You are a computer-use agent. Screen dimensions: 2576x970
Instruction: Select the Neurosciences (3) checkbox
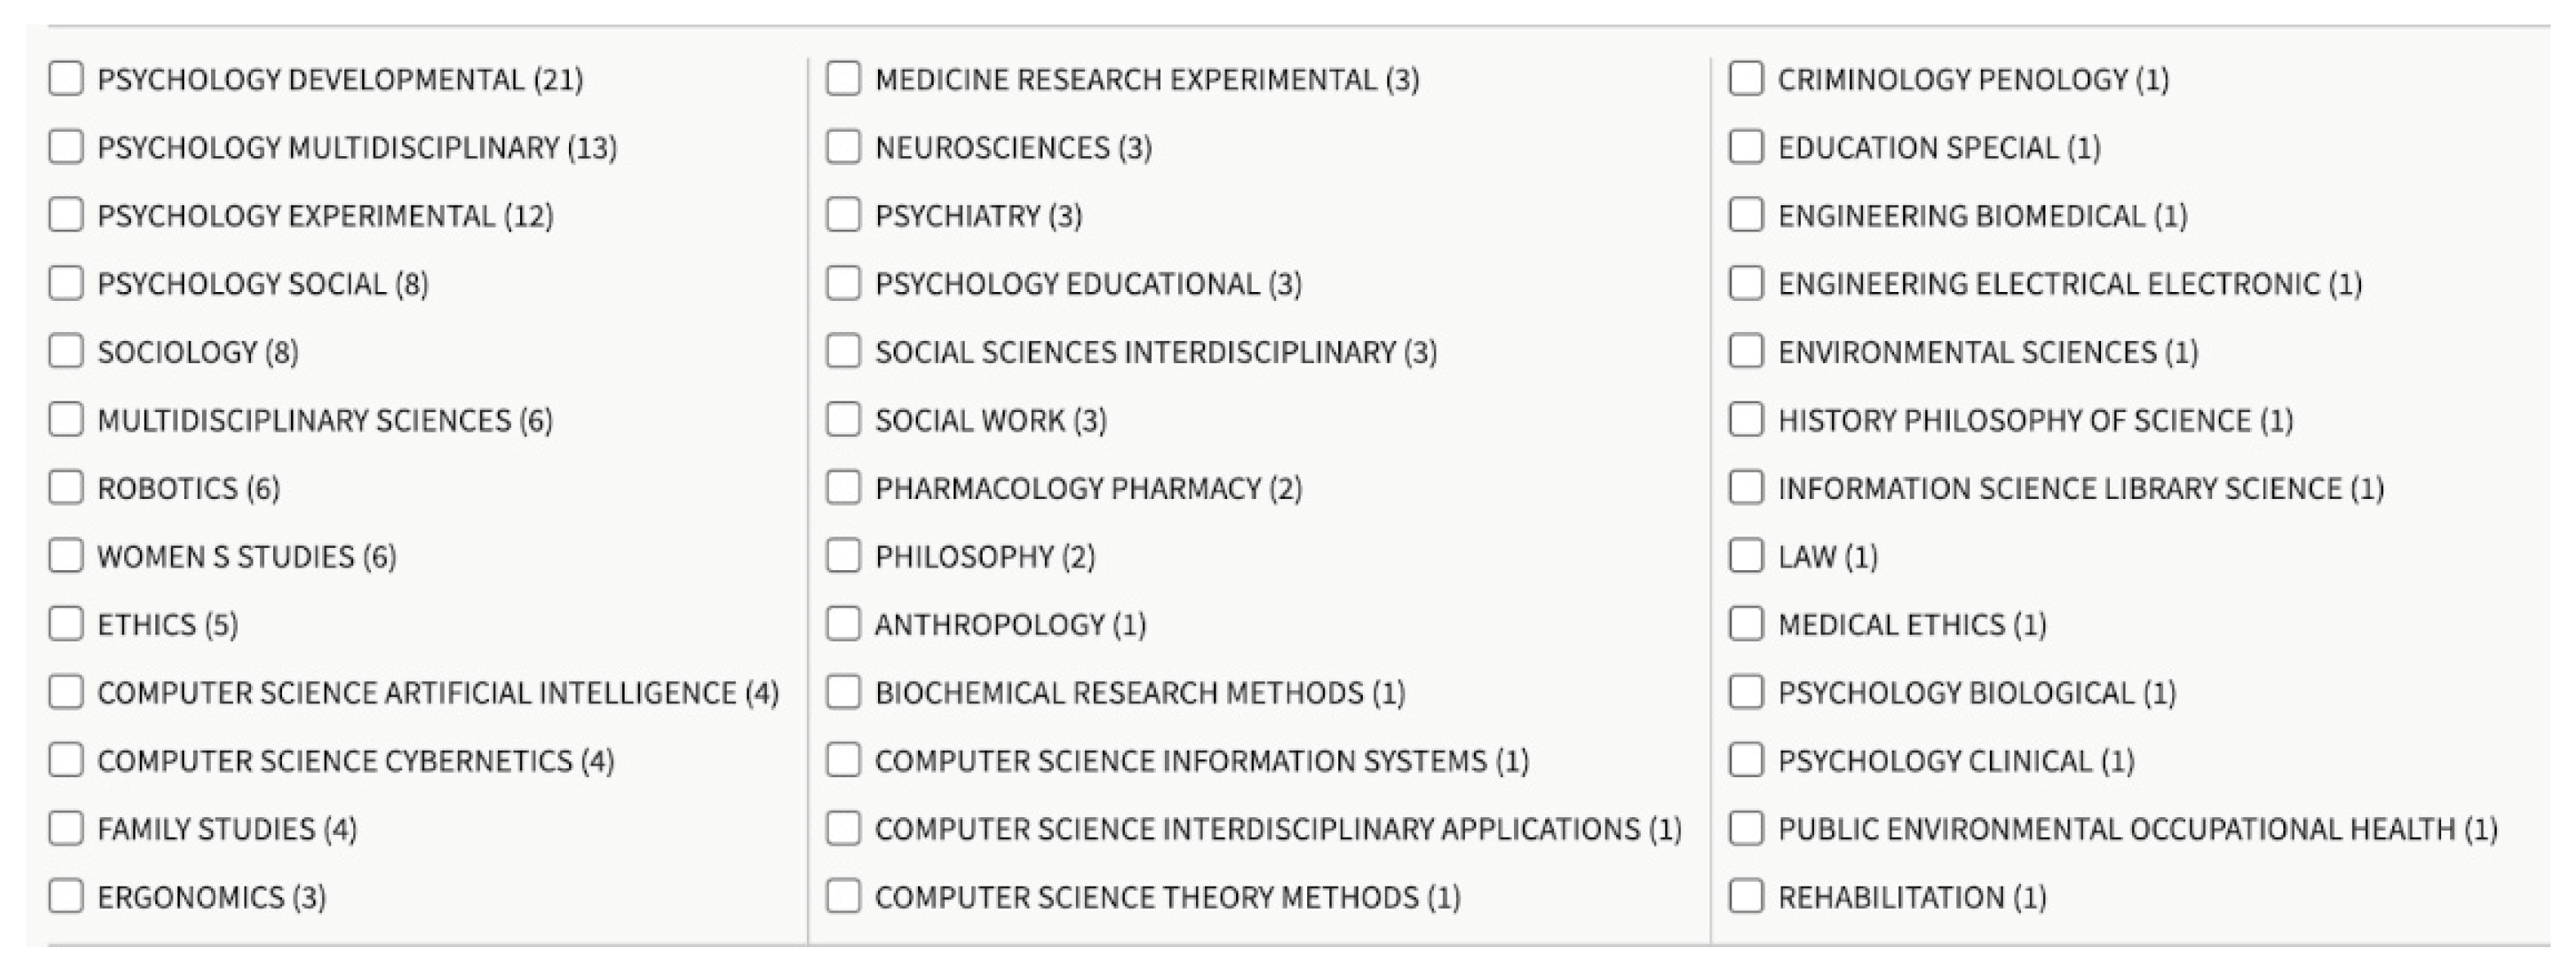click(843, 147)
